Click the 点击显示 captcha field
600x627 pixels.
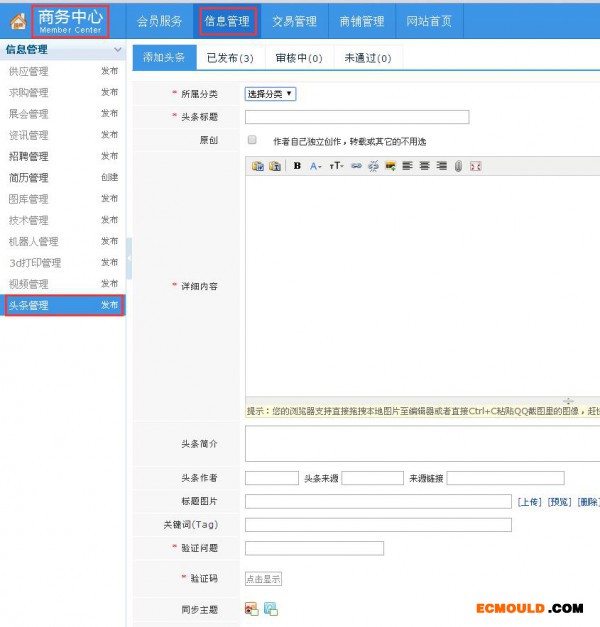point(264,579)
